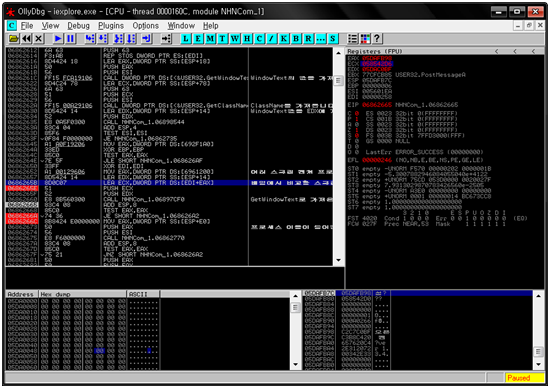Open Patches window with slash button
Image resolution: width=550 pixels, height=388 pixels.
point(271,39)
